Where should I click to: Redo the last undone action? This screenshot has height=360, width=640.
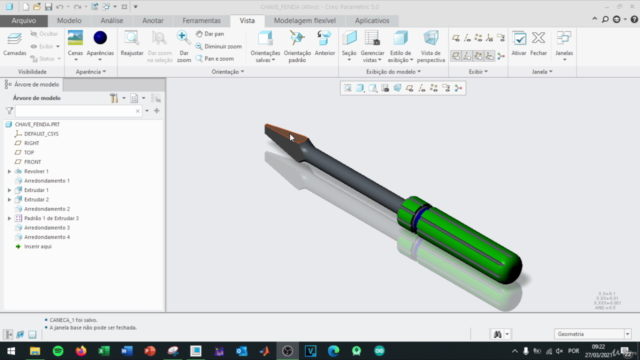[77, 7]
